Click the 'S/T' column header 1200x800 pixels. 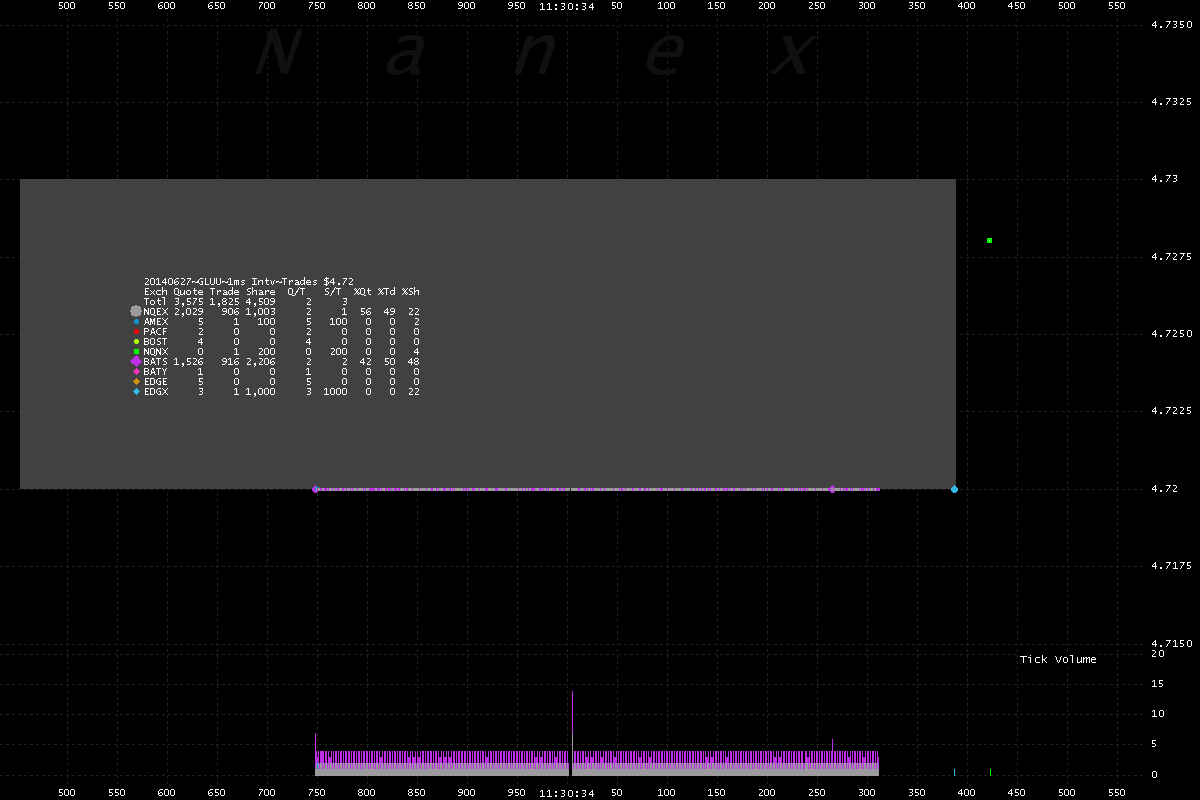click(332, 292)
